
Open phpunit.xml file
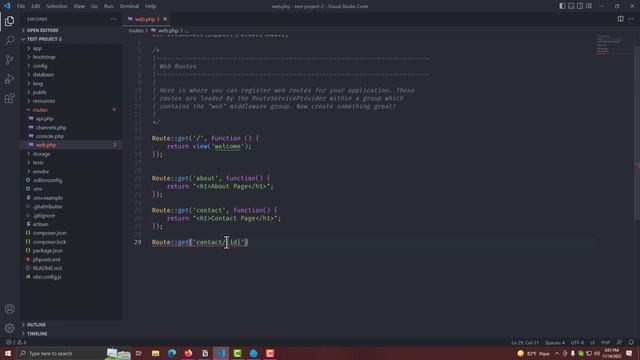point(71,259)
